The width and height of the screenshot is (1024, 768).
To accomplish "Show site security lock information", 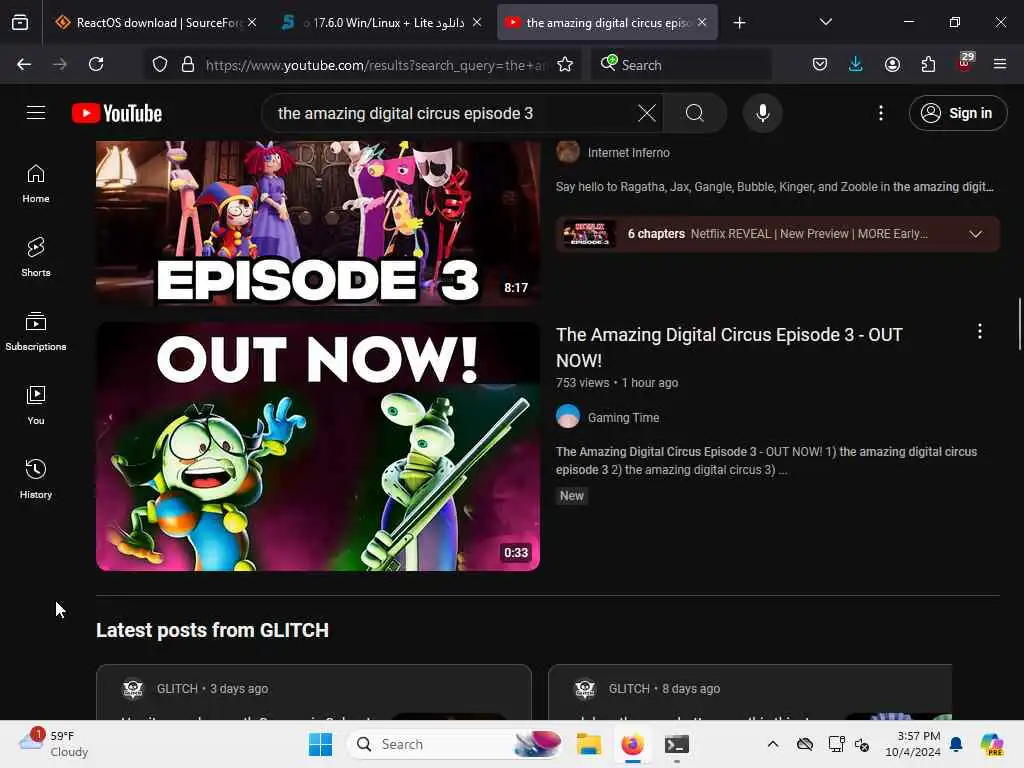I will click(188, 64).
